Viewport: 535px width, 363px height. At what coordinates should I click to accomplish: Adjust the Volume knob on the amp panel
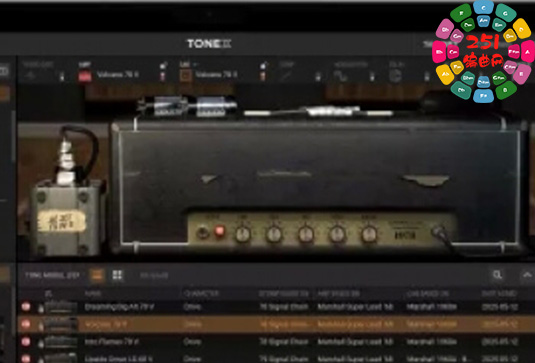[369, 234]
